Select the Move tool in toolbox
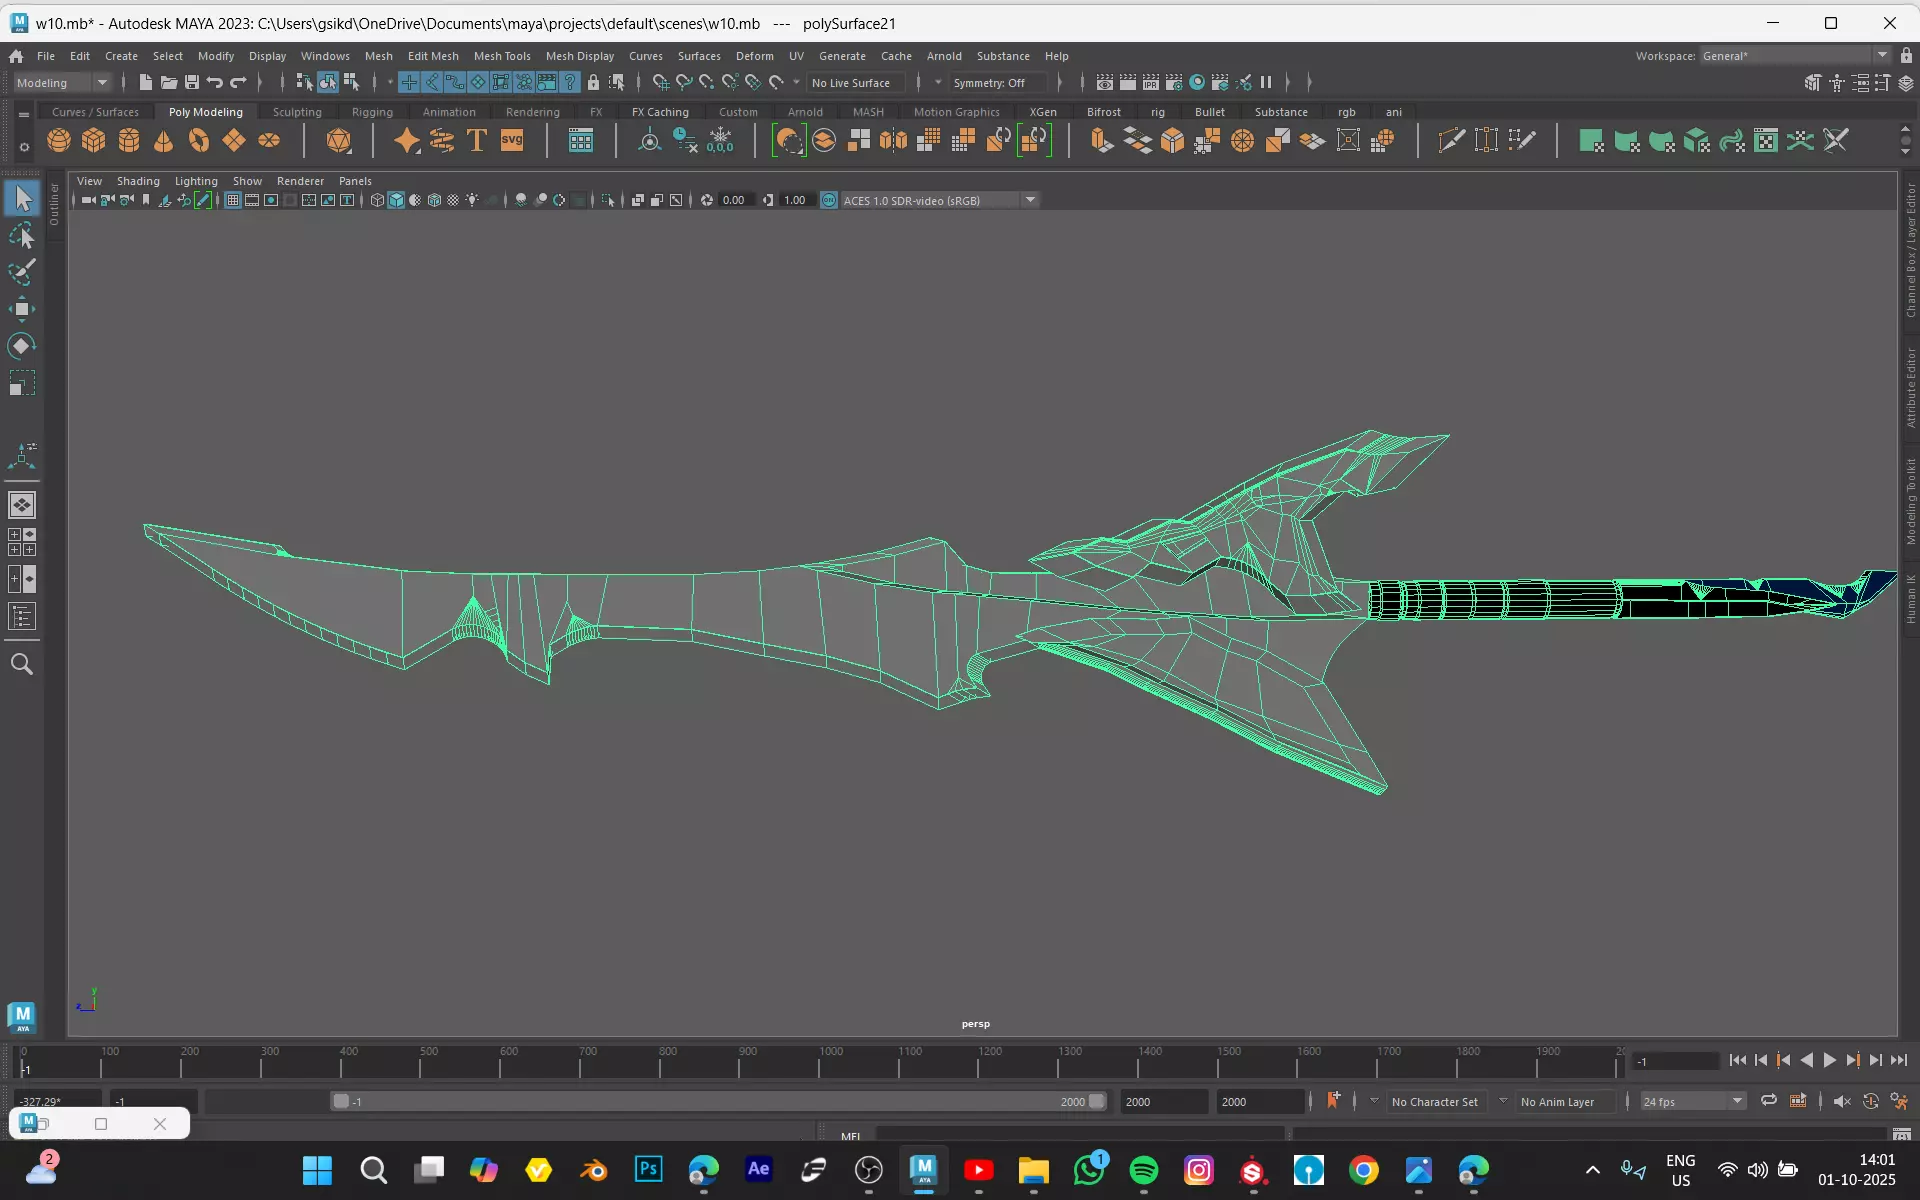The image size is (1920, 1200). pyautogui.click(x=22, y=308)
